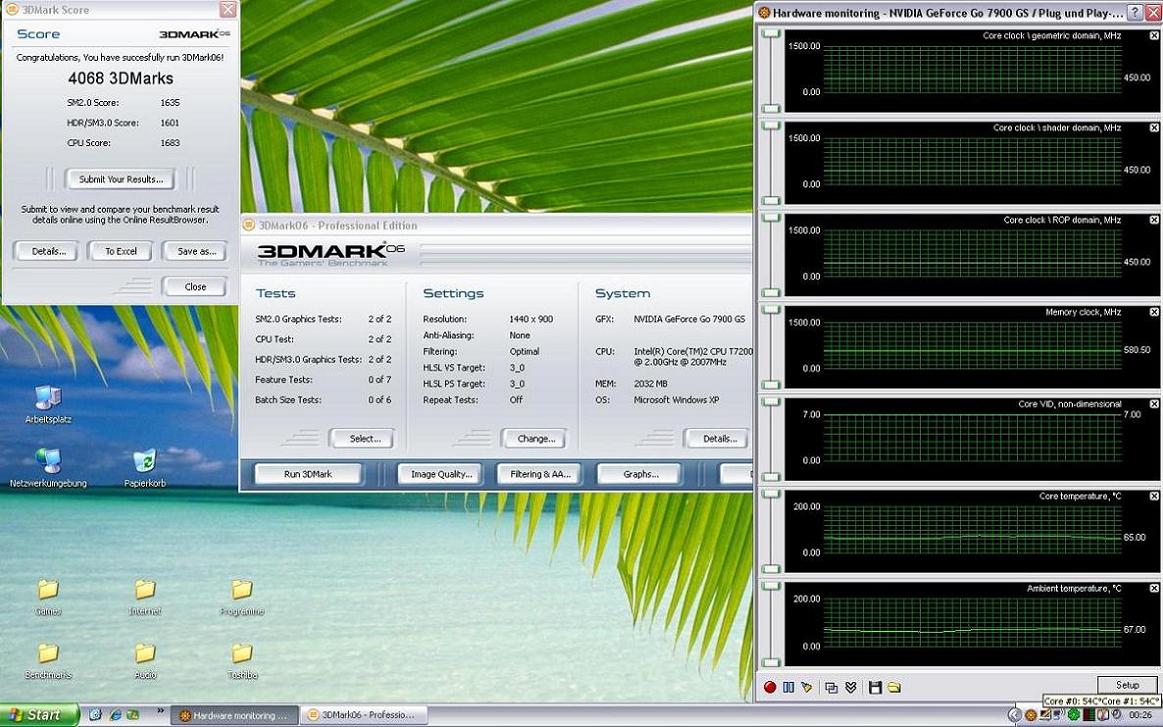Export results with the To Excel button

tap(120, 251)
